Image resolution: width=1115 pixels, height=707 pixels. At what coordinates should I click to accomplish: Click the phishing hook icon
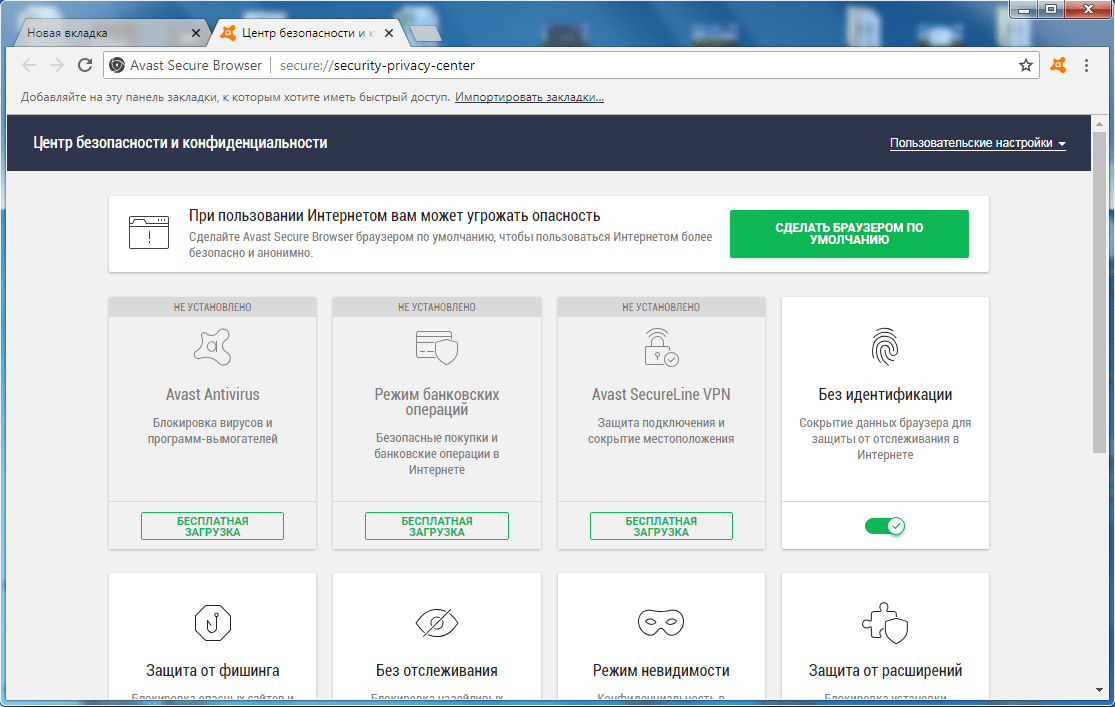(x=213, y=623)
